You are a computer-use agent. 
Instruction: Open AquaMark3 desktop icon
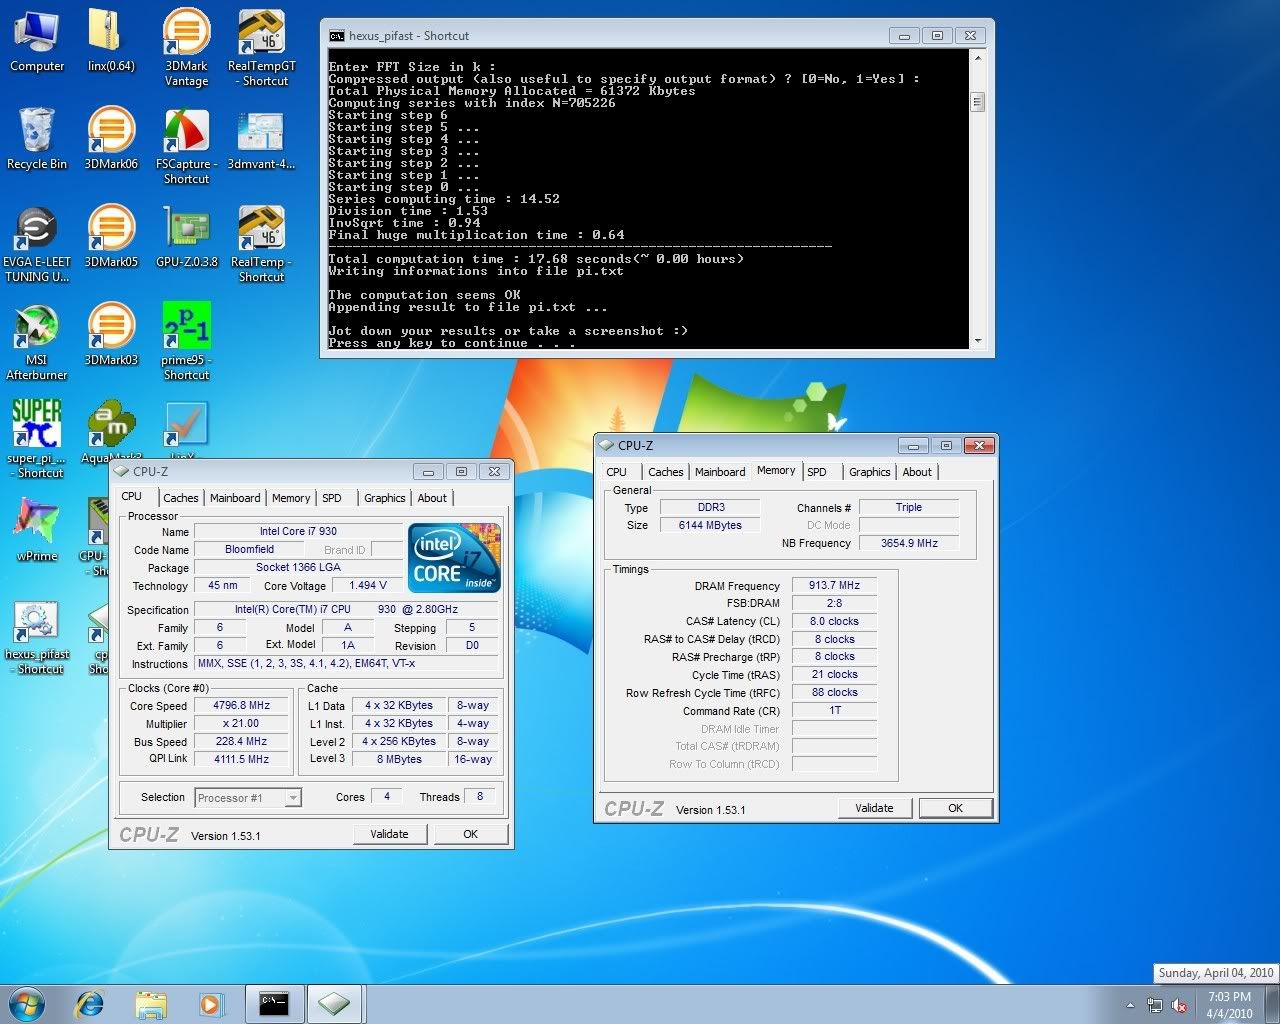pos(111,430)
